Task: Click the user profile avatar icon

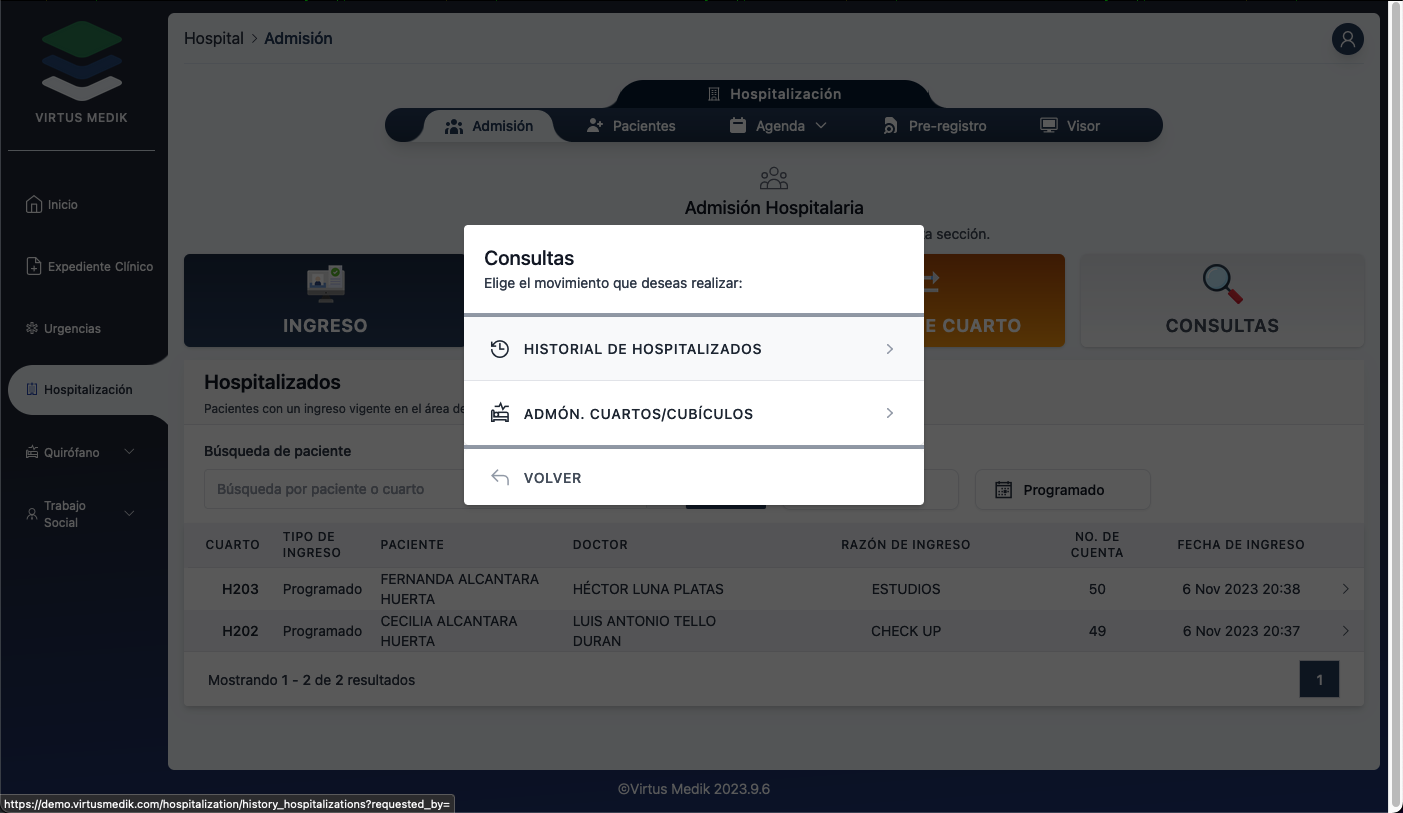Action: click(1347, 39)
